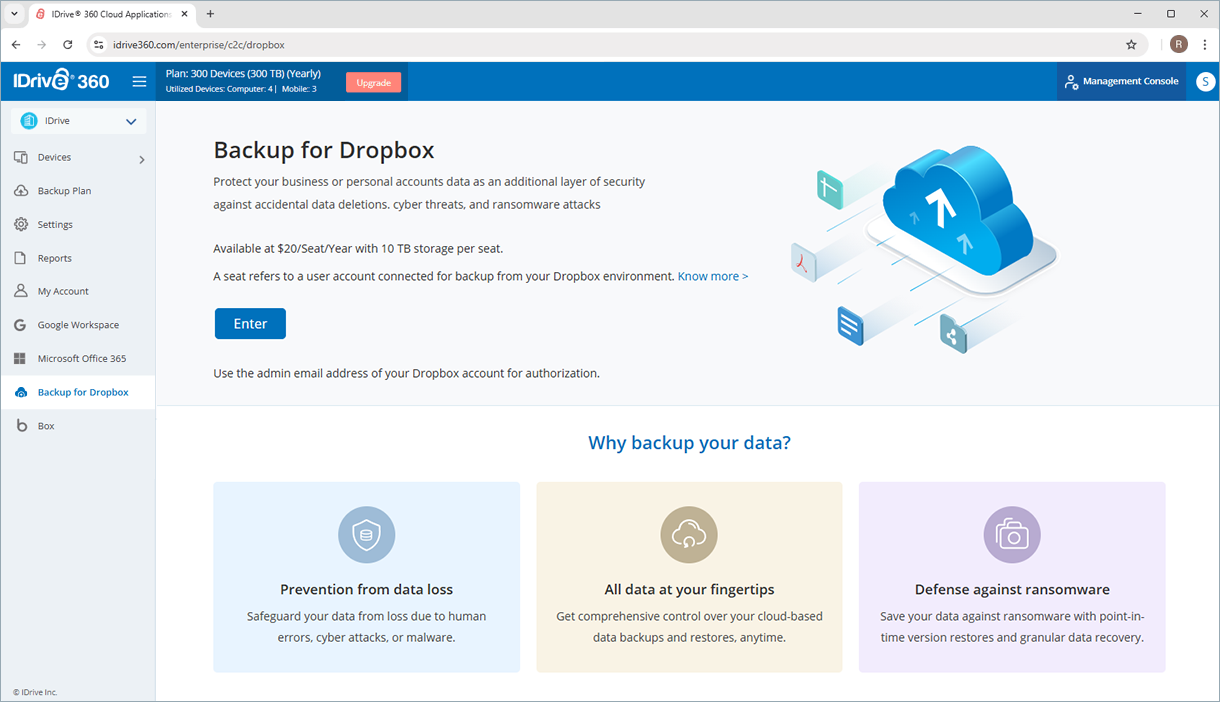1220x702 pixels.
Task: Click the All data at your fingertips card
Action: (x=689, y=577)
